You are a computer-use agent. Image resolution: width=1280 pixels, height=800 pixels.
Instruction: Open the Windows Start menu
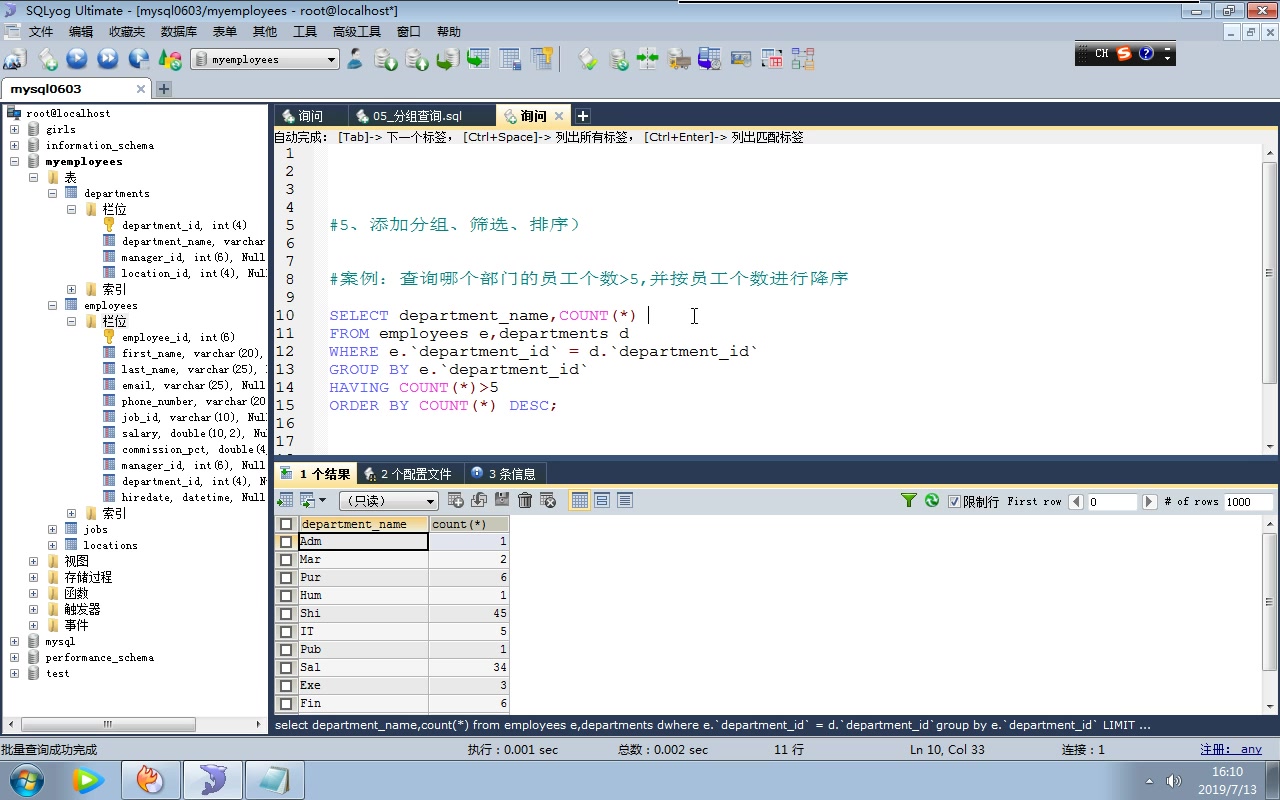tap(27, 779)
